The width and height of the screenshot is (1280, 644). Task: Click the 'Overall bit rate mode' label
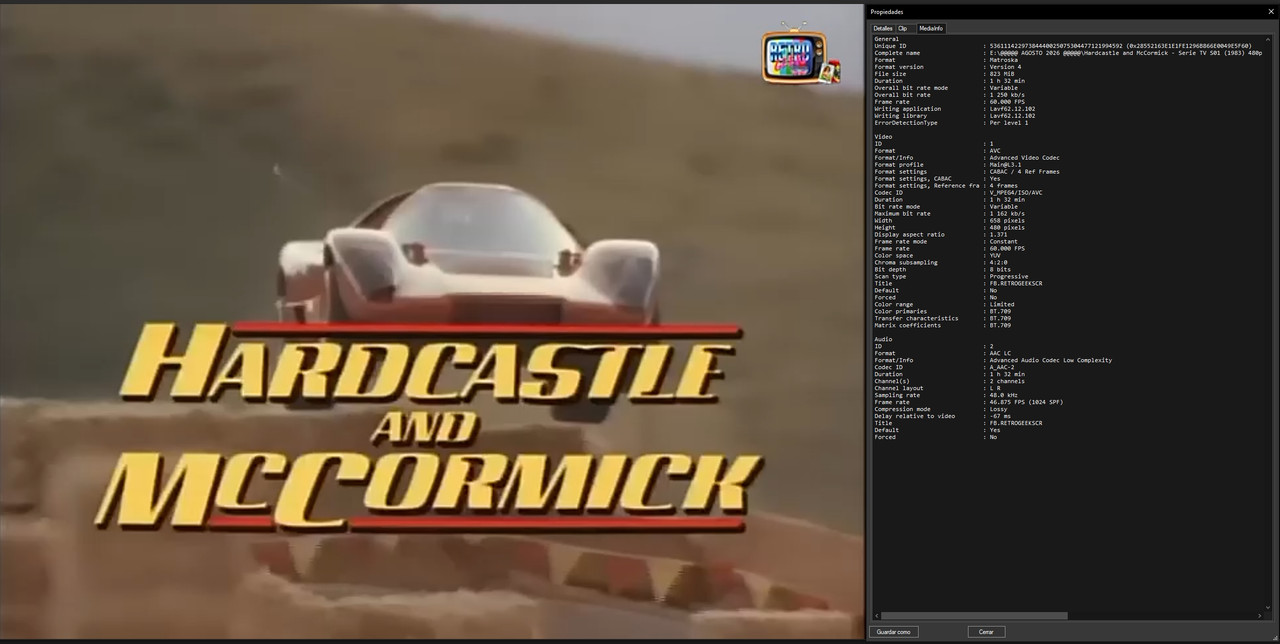(911, 88)
